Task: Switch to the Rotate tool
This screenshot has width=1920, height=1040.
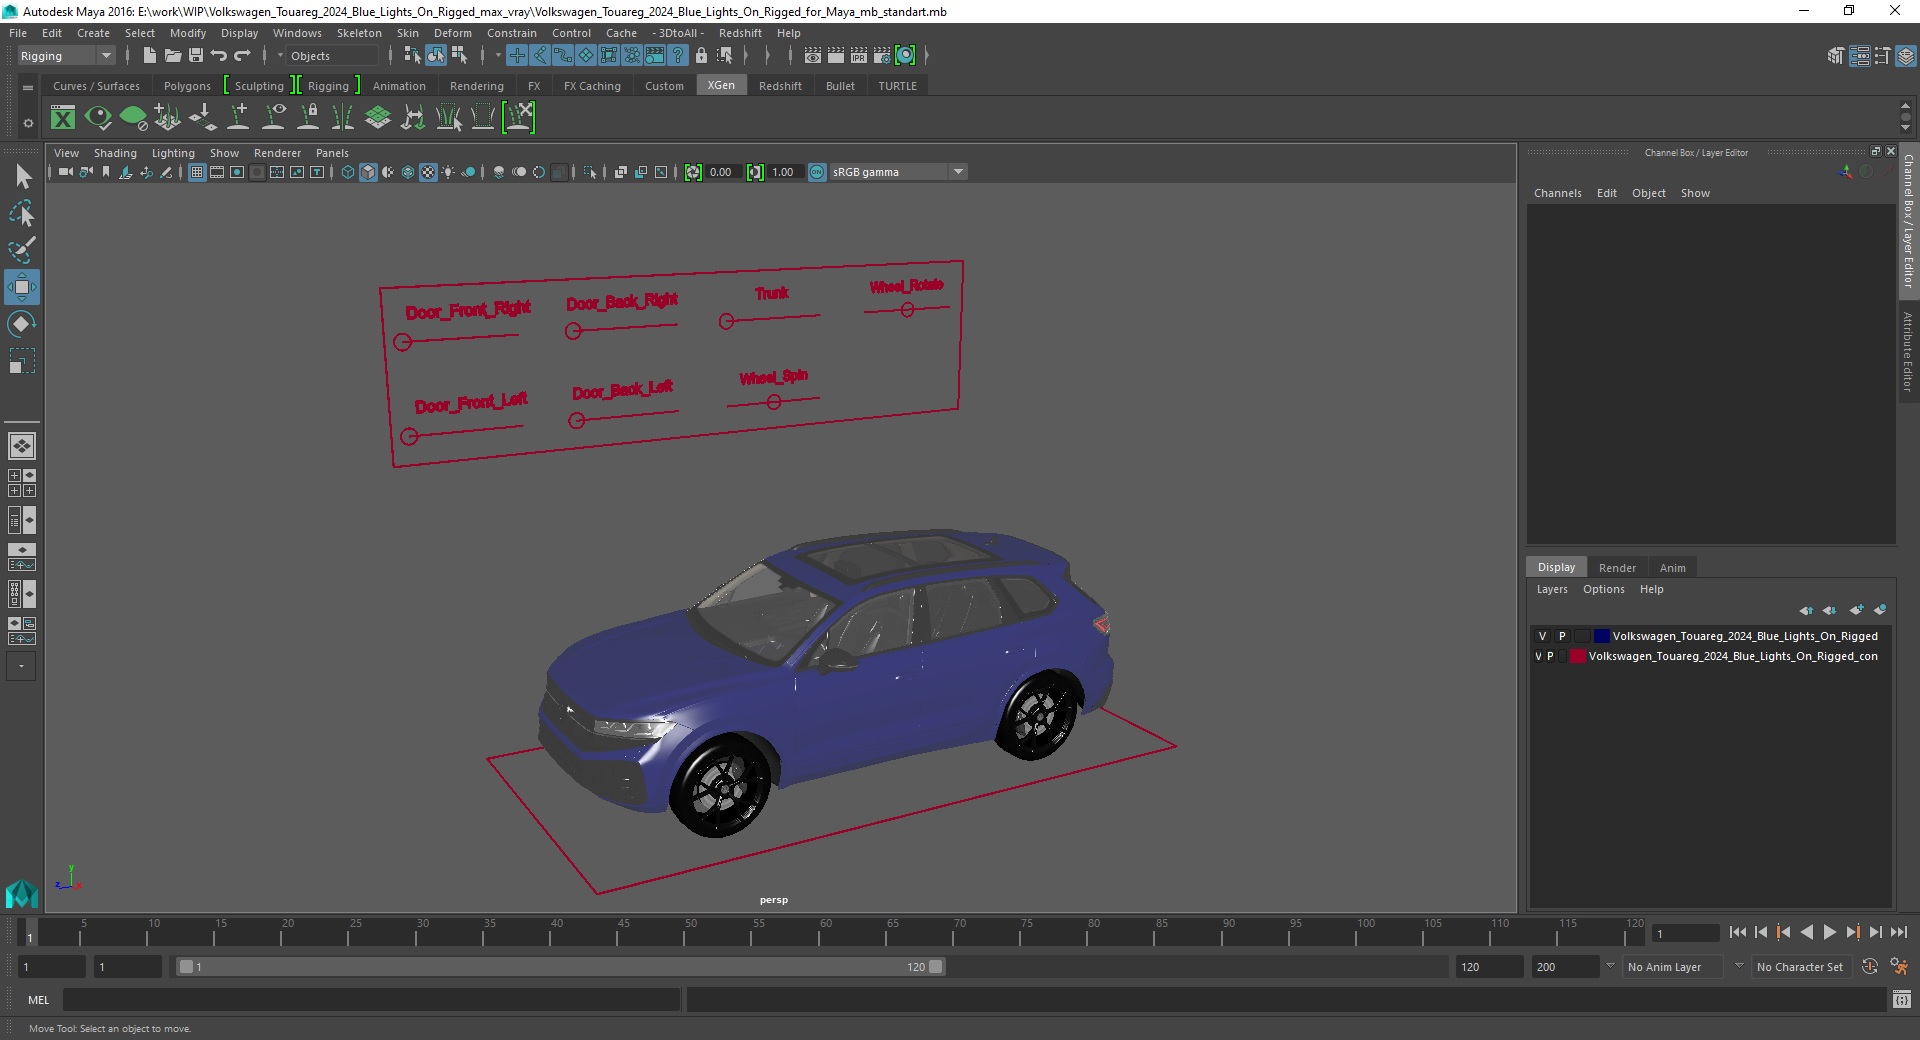Action: (x=22, y=324)
